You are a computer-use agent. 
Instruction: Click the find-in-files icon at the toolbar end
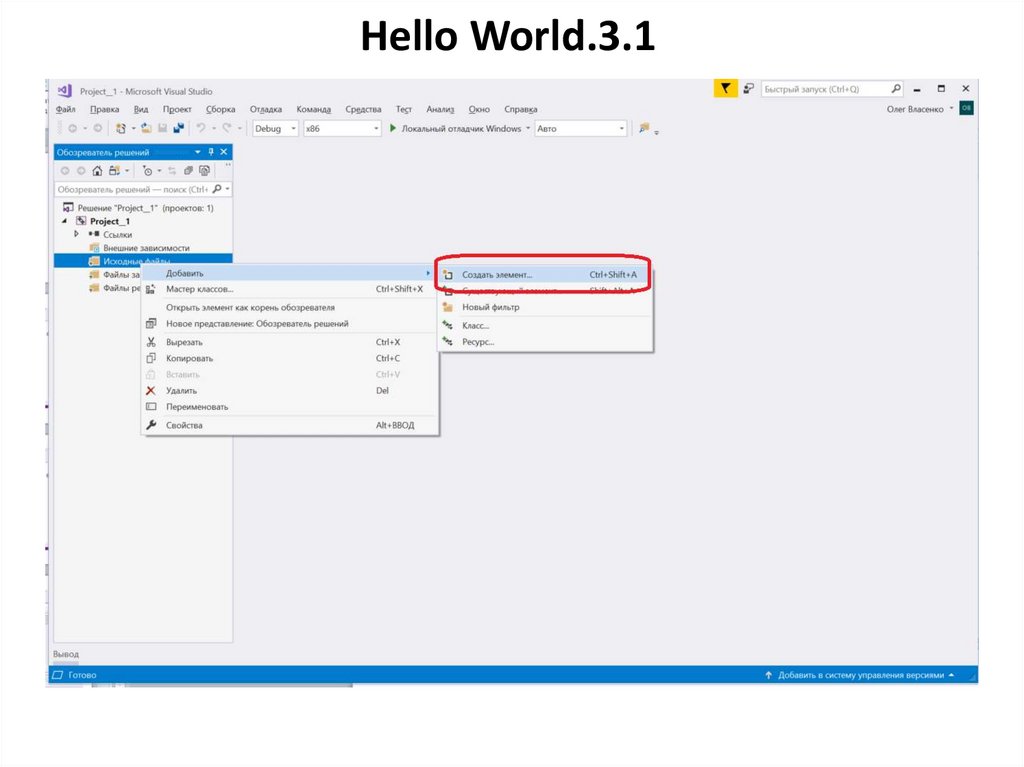click(x=645, y=129)
